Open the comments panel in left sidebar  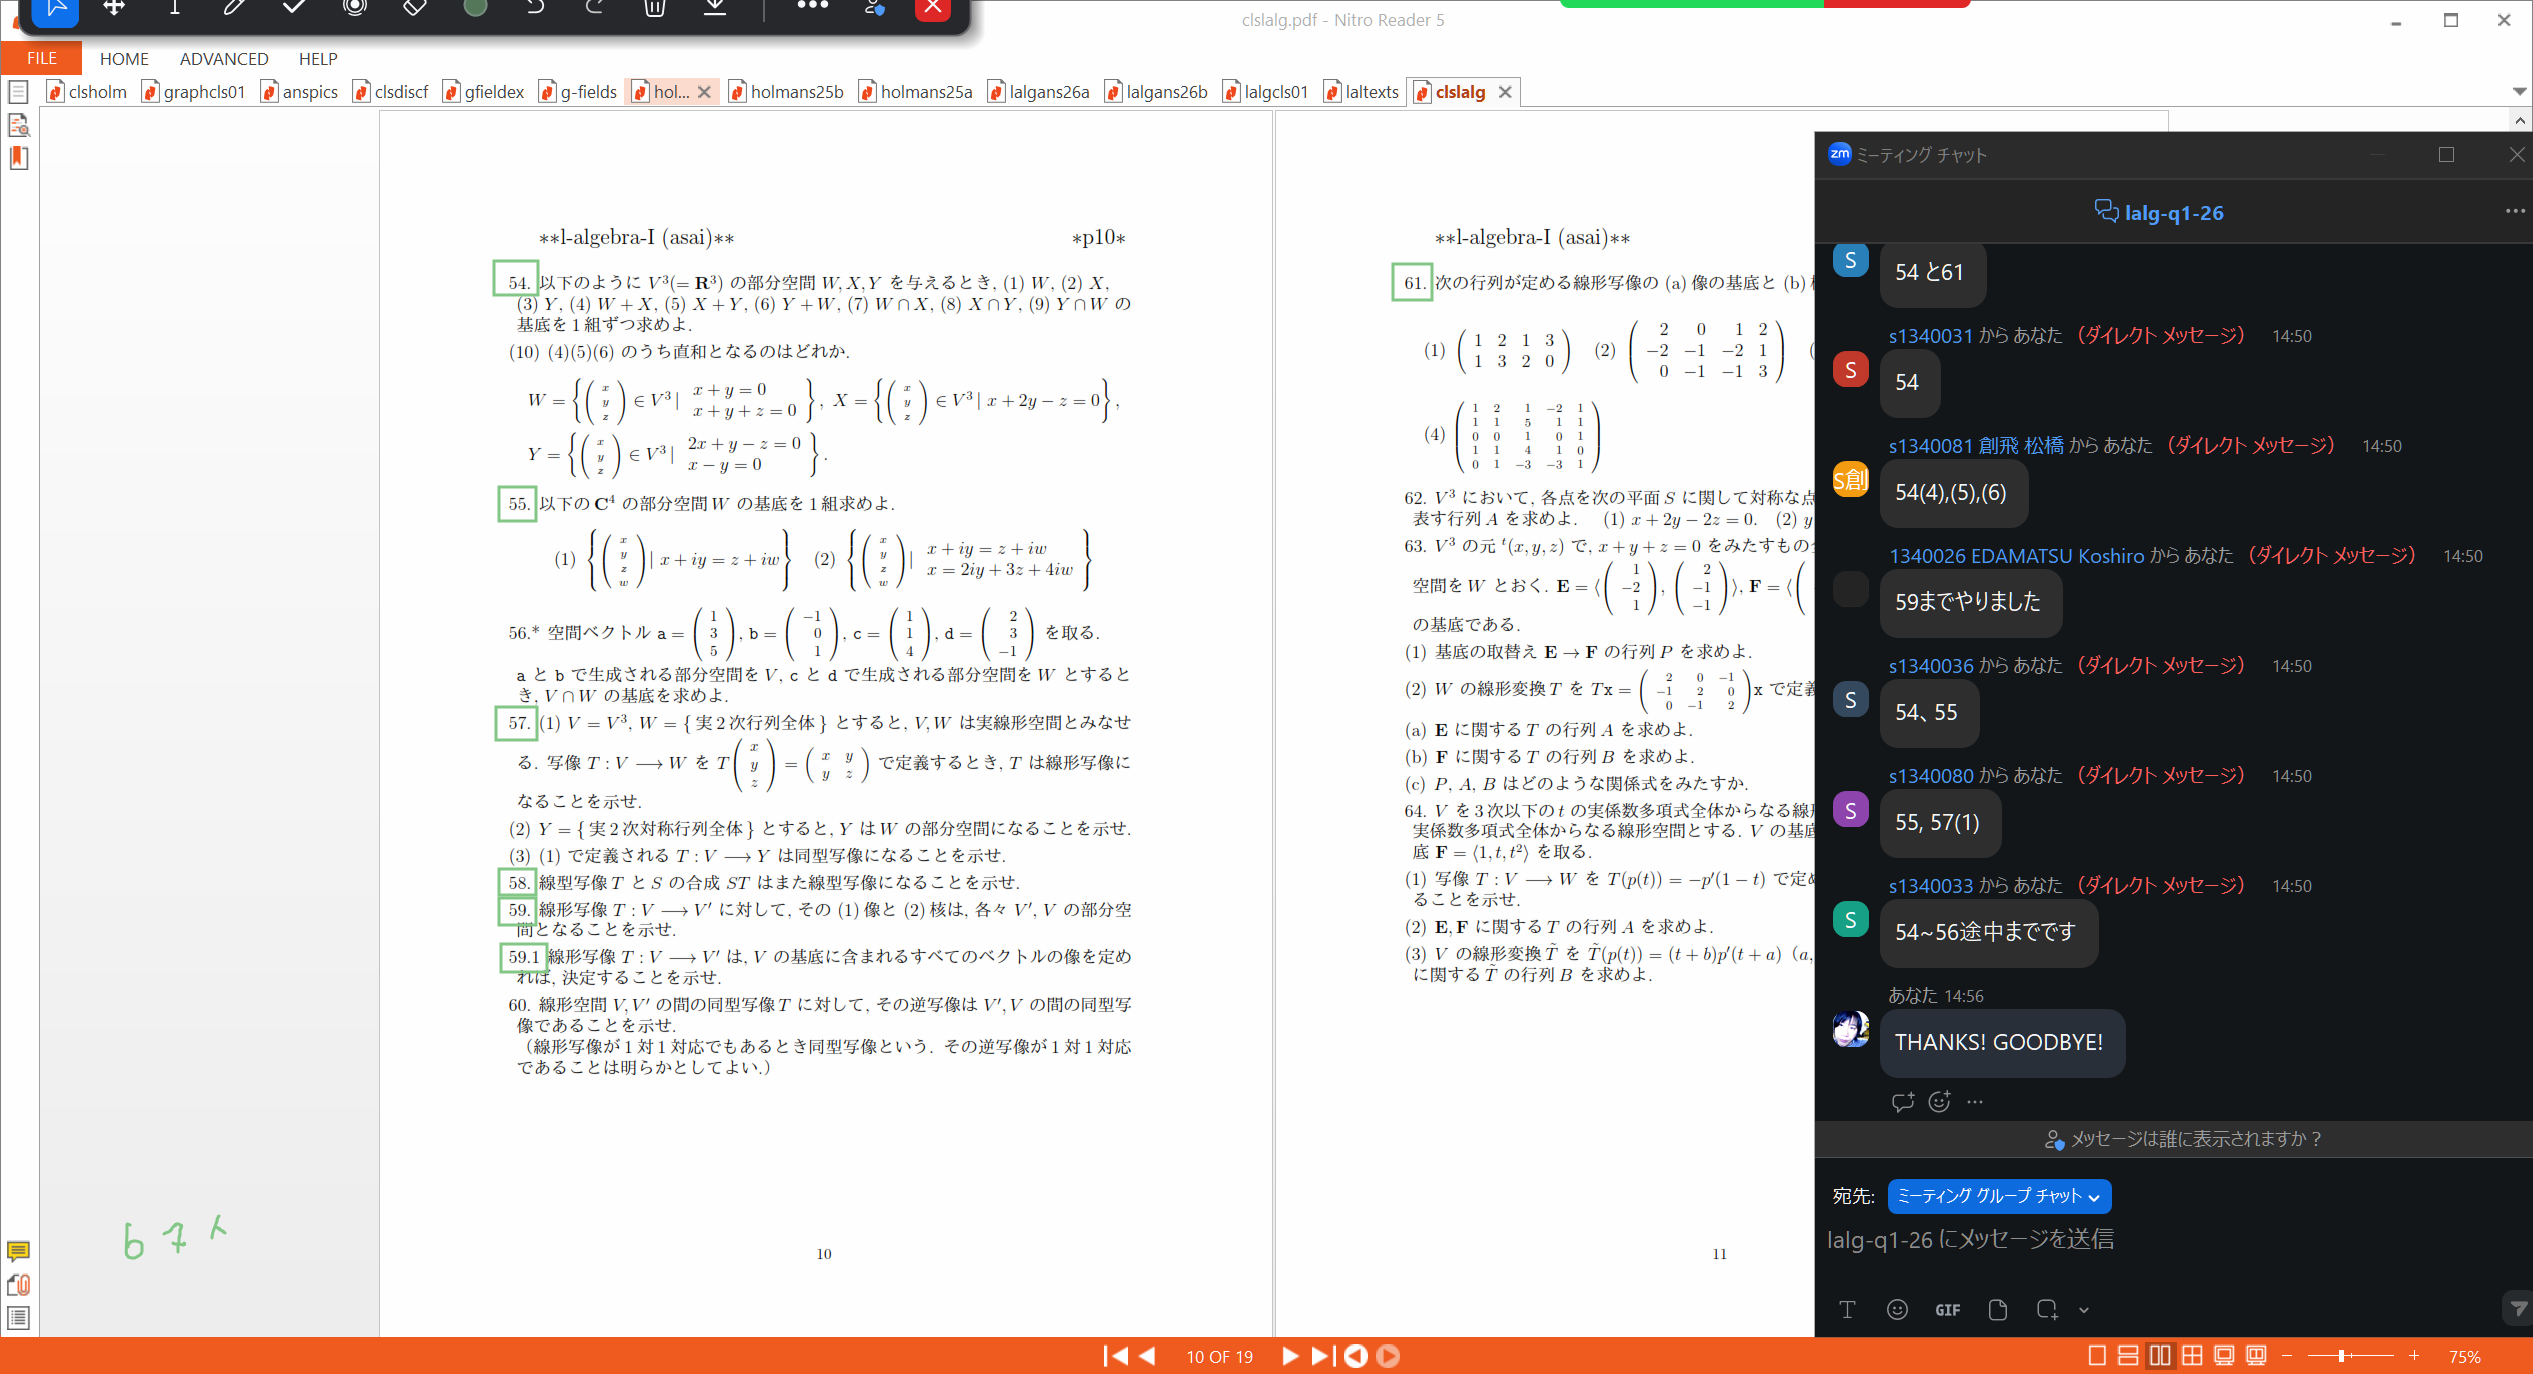18,1251
